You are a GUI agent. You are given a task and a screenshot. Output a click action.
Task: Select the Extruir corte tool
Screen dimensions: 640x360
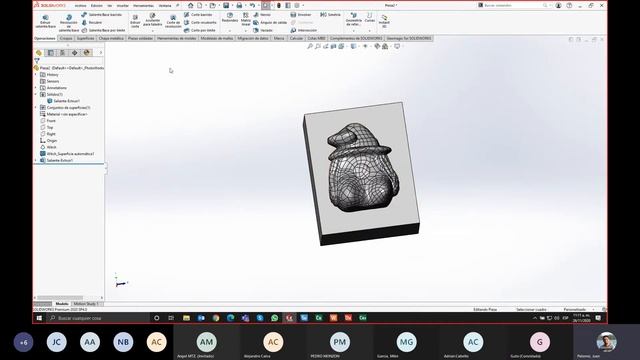pyautogui.click(x=135, y=21)
